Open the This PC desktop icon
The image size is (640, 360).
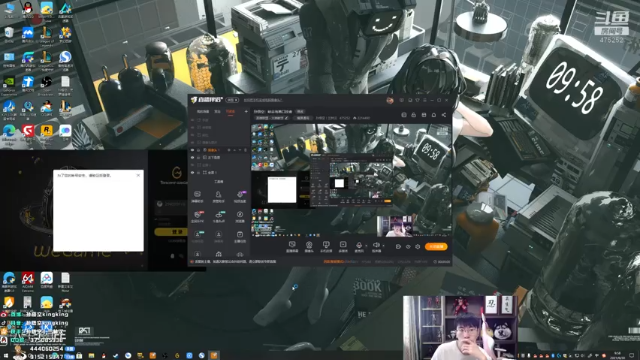9,8
